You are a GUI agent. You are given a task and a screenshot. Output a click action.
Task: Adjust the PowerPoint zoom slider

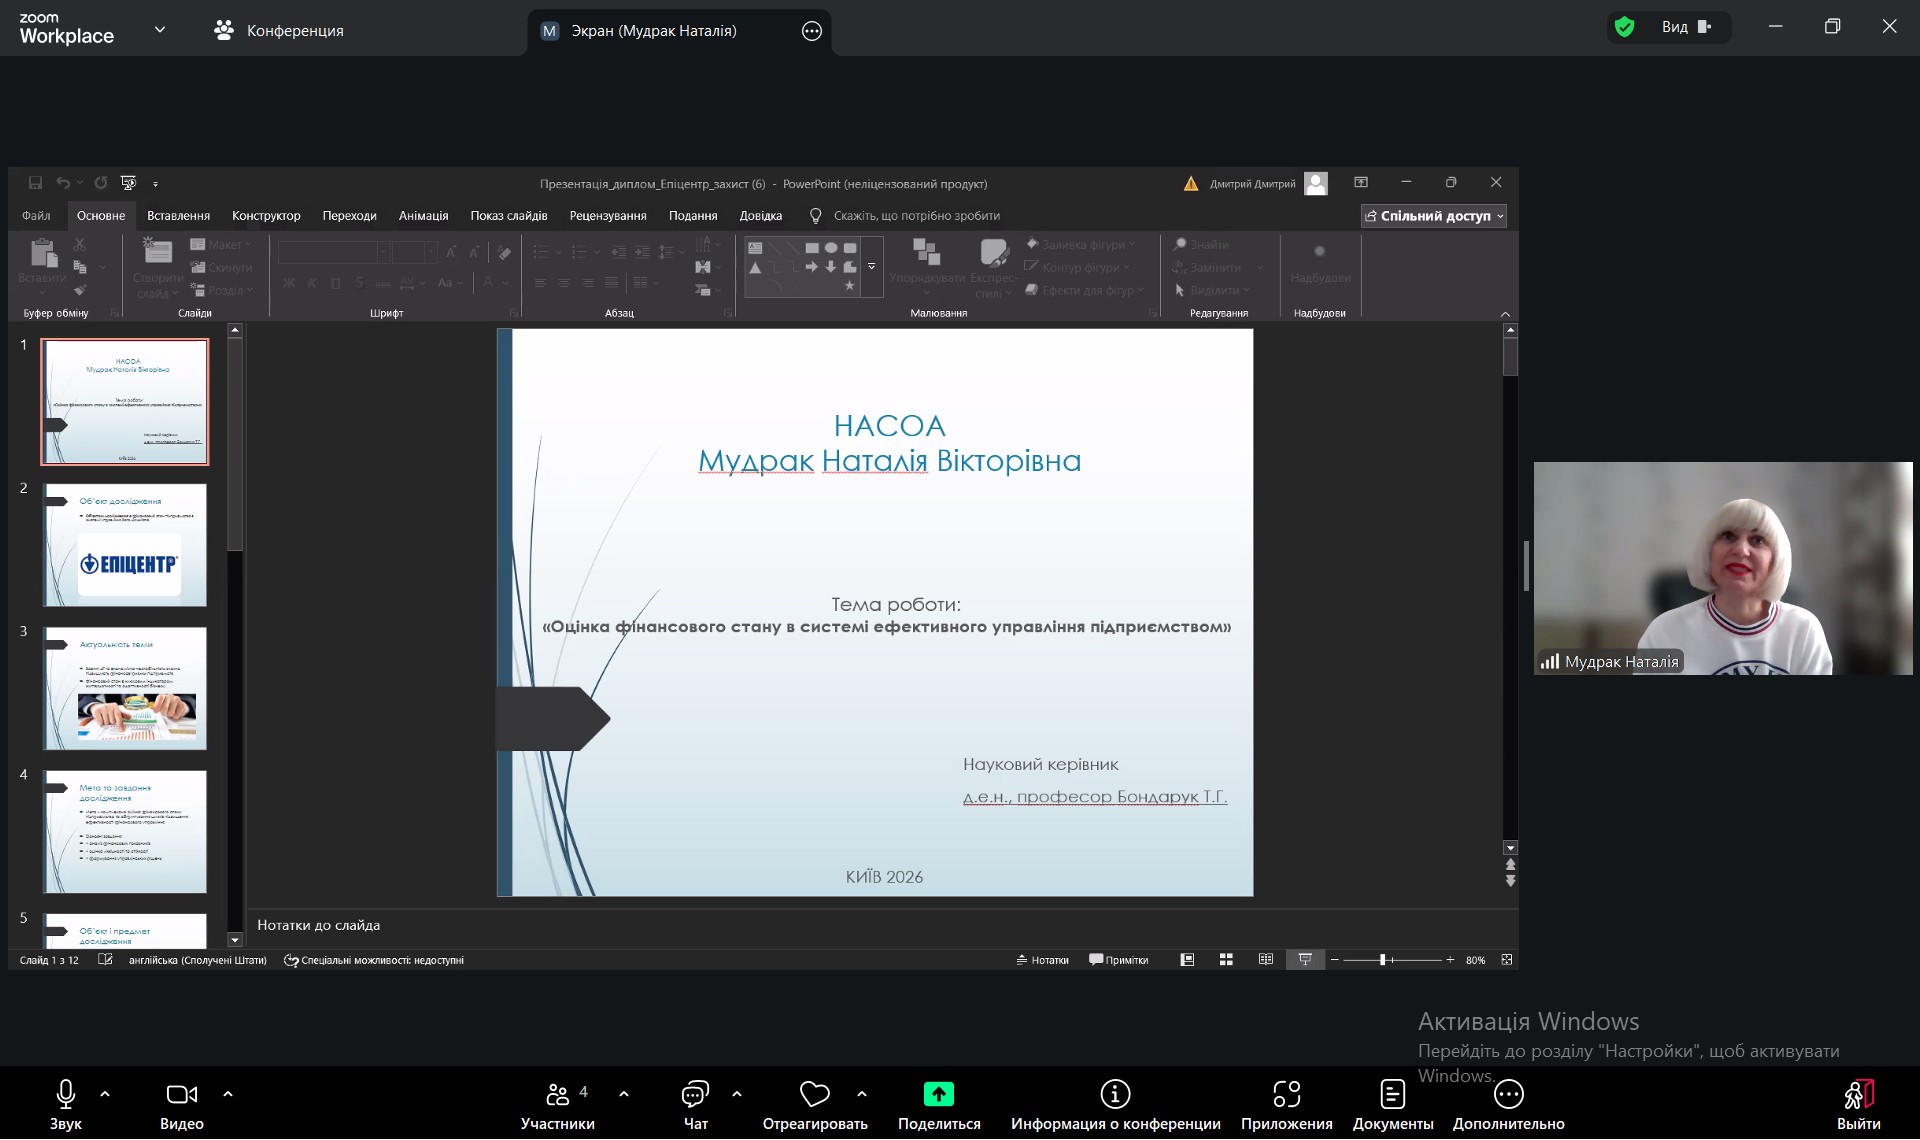(1383, 960)
